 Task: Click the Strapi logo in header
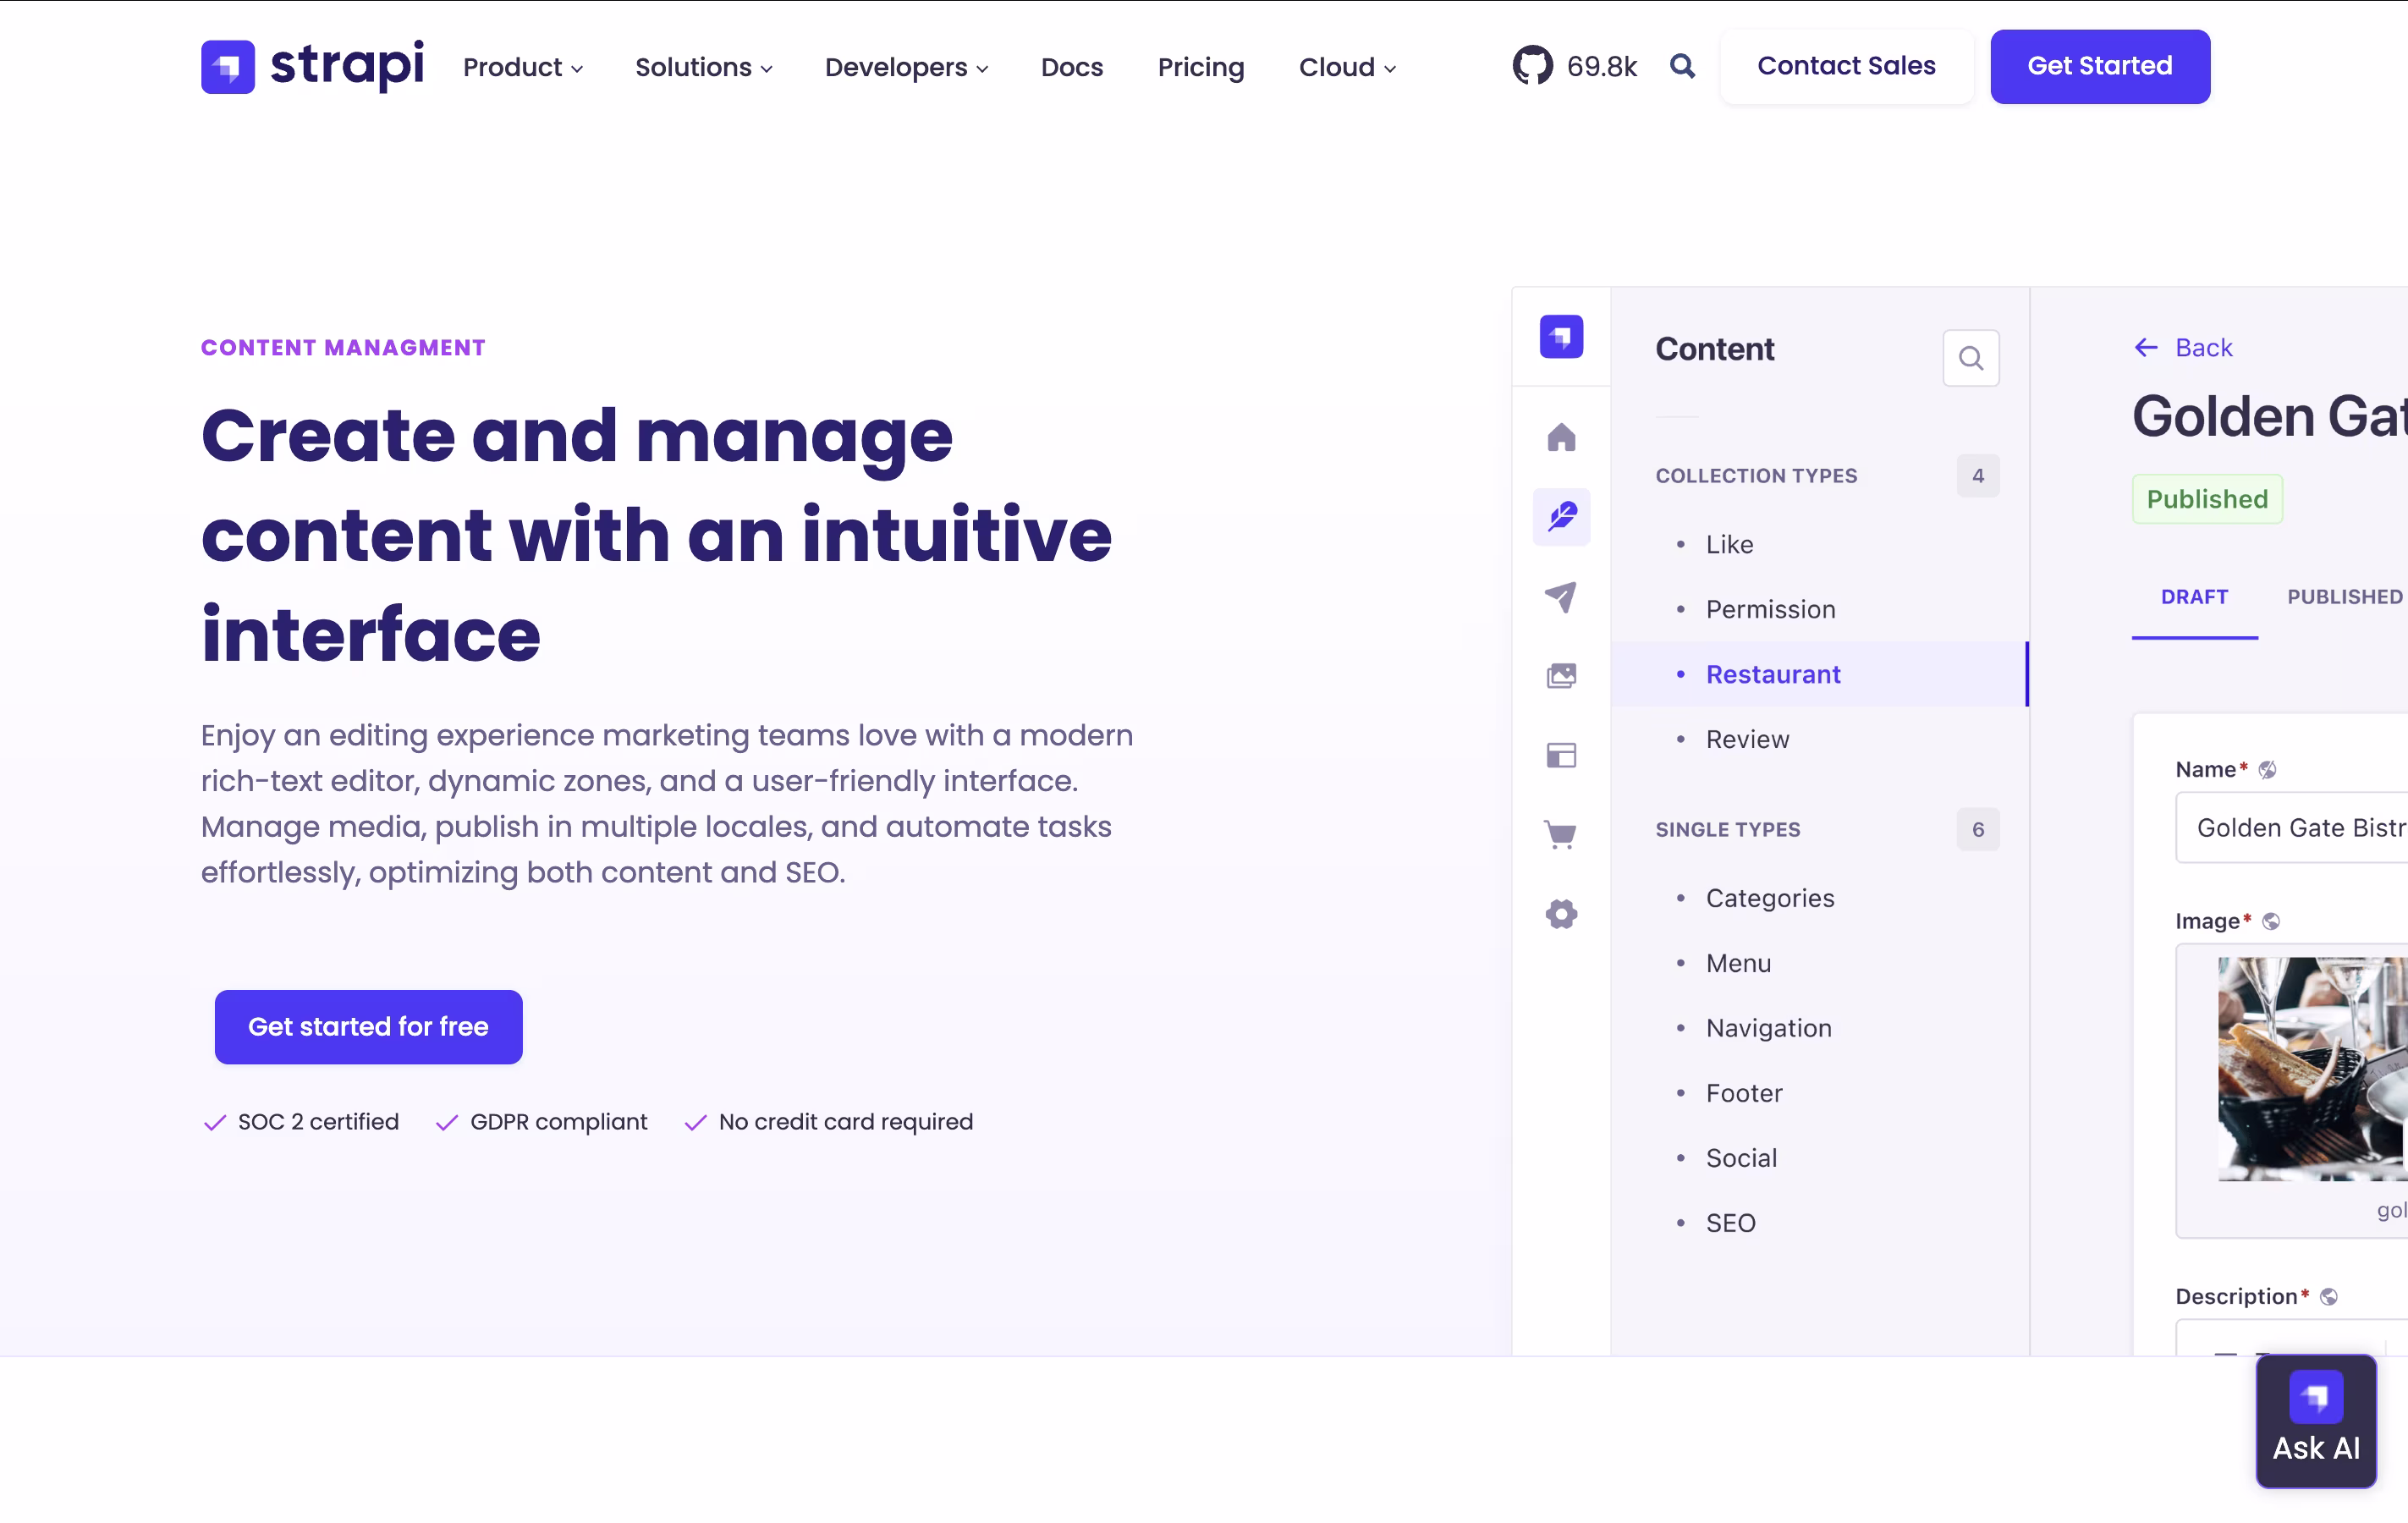point(312,66)
